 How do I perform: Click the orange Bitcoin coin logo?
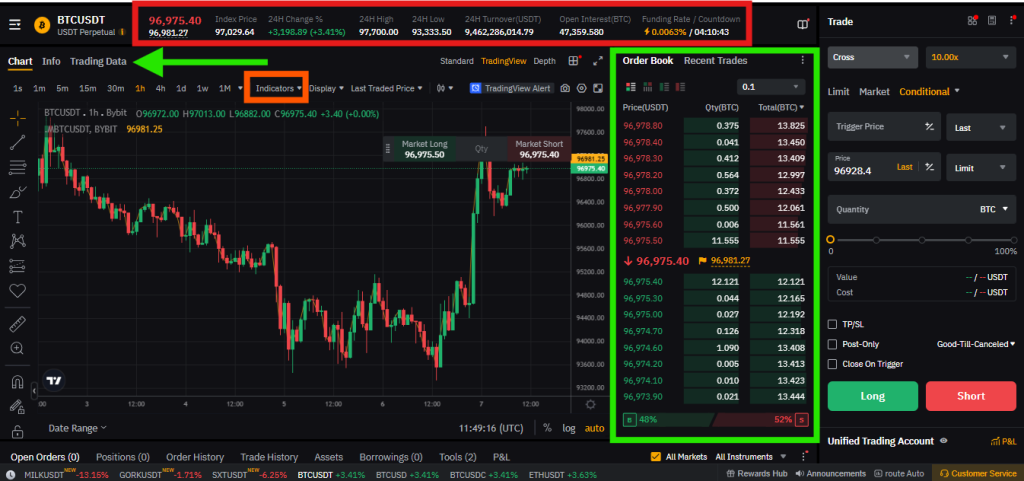[42, 25]
